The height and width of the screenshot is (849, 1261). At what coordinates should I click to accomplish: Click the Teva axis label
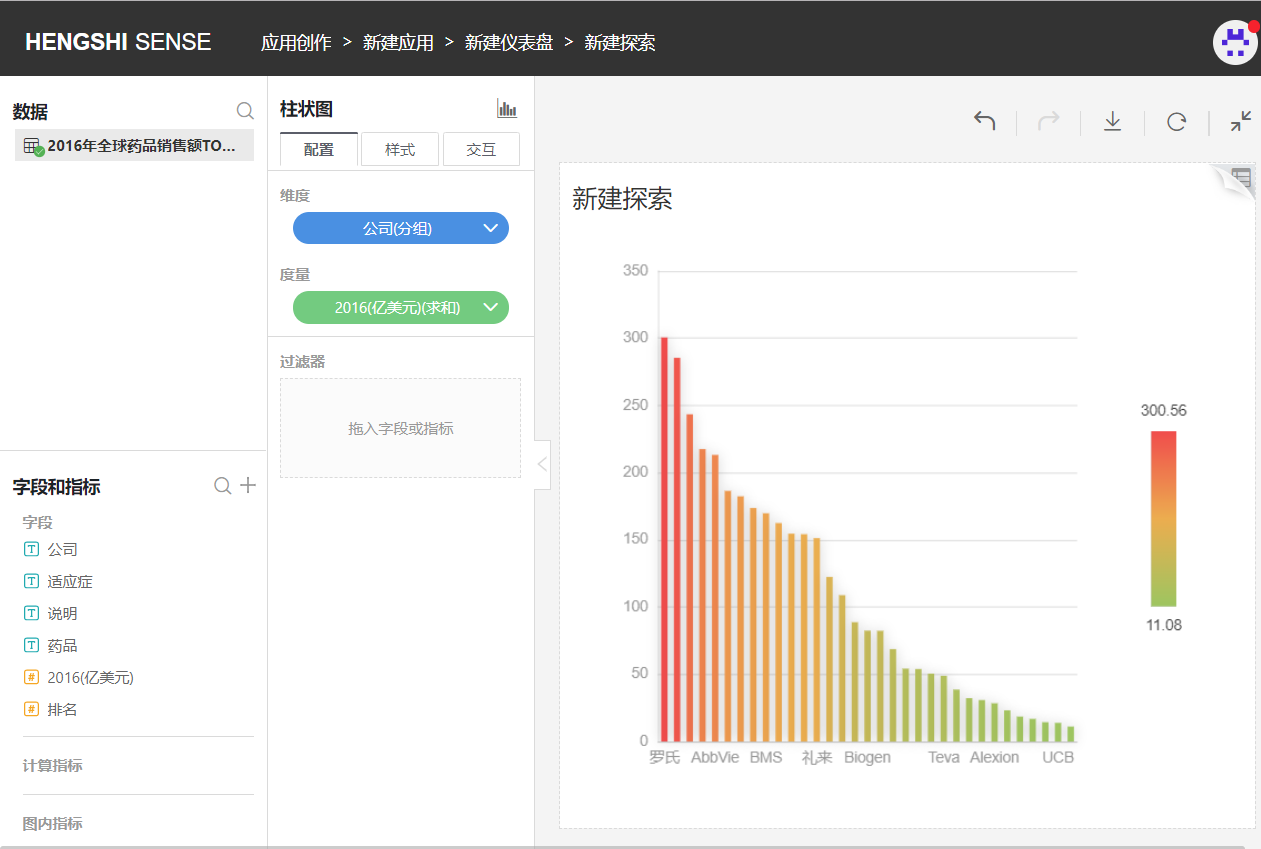point(944,757)
